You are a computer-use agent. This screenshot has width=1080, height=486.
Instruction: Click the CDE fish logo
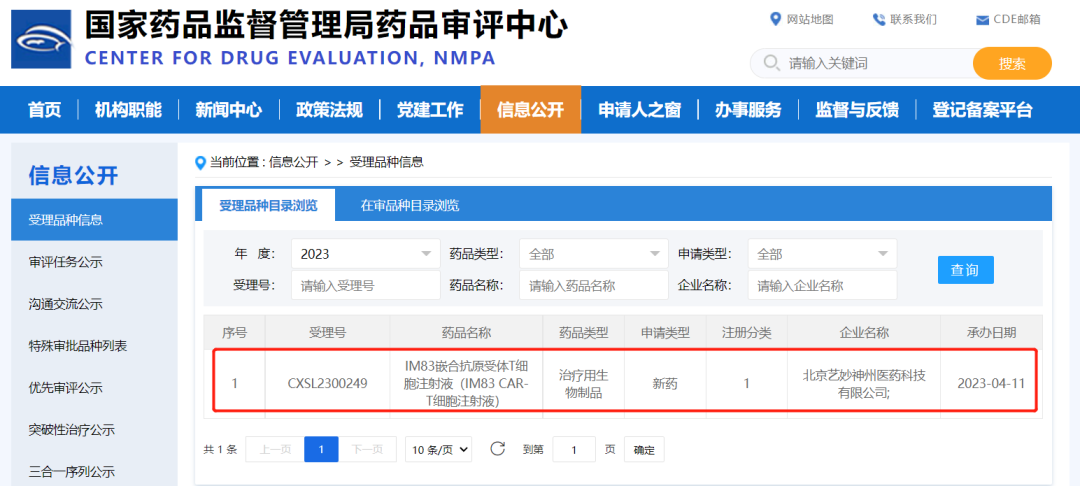tap(41, 39)
